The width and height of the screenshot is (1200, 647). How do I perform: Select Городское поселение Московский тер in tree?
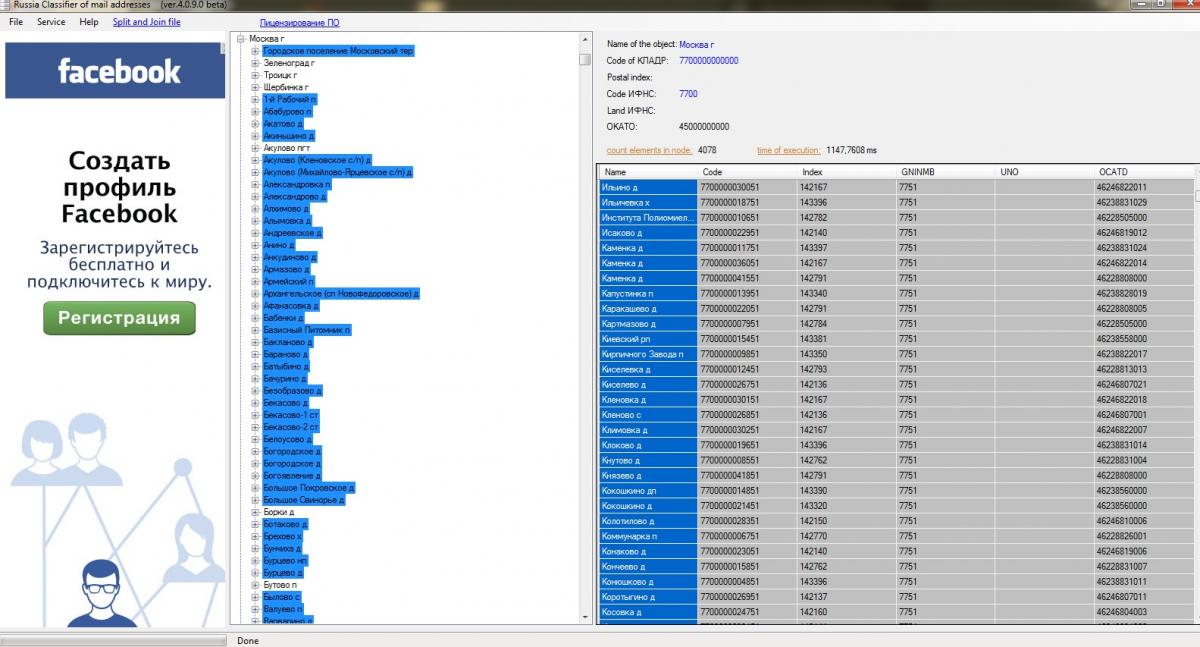click(338, 51)
